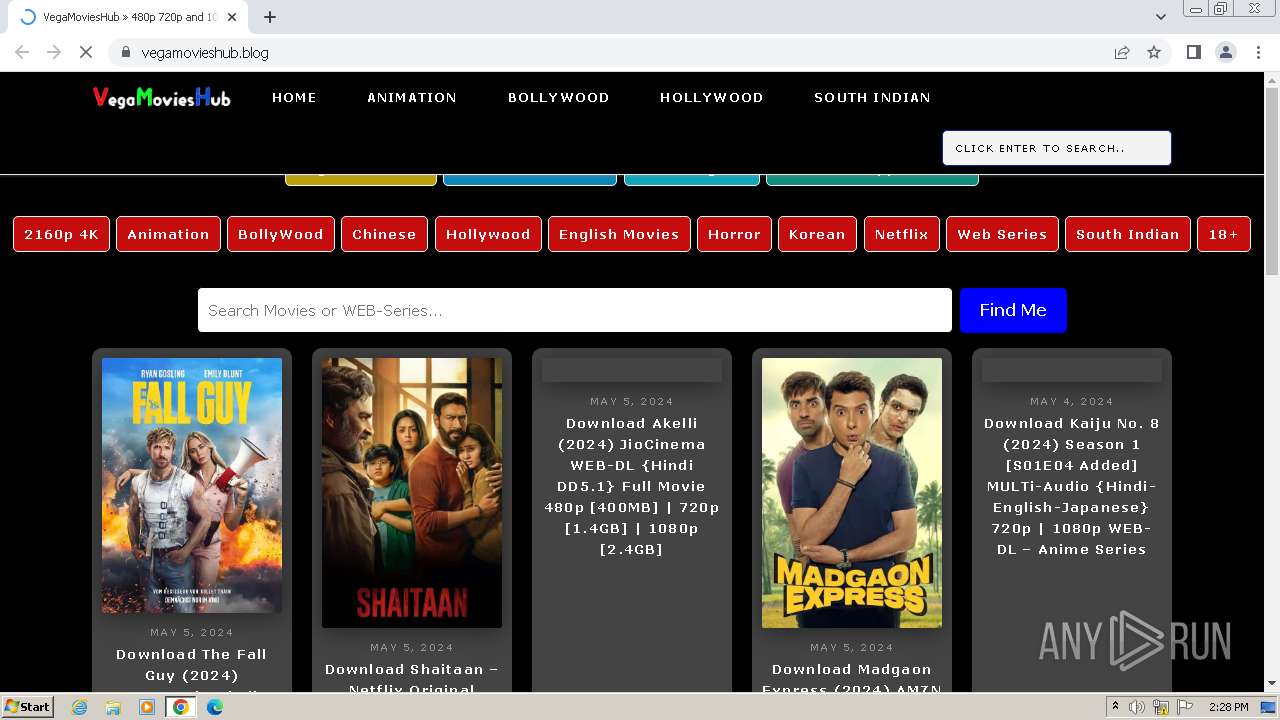
Task: Open the SOUTH INDIAN menu item
Action: pos(872,98)
